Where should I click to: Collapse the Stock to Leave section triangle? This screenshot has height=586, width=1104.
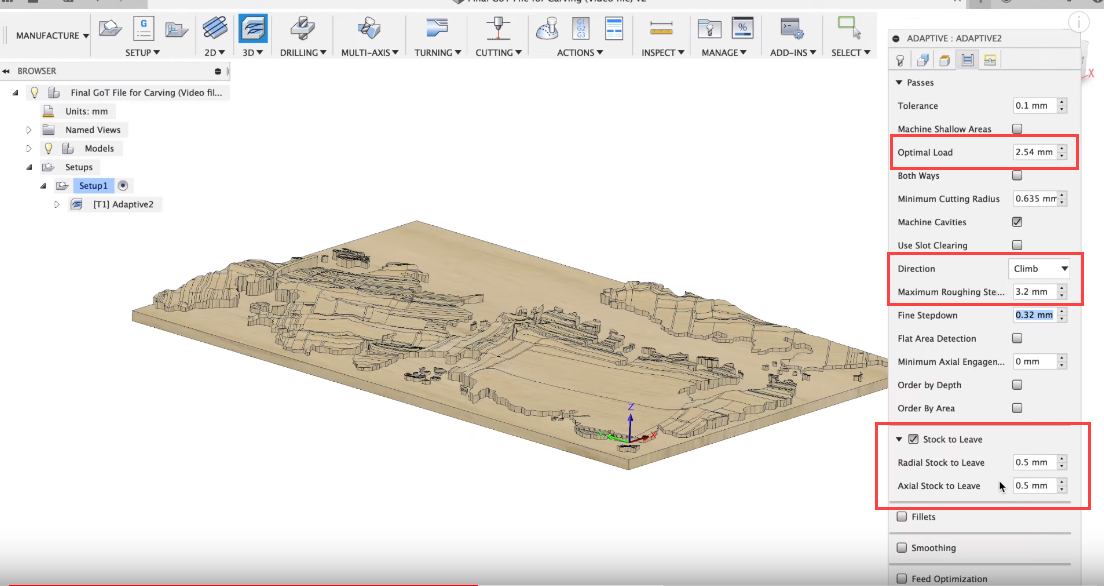899,439
